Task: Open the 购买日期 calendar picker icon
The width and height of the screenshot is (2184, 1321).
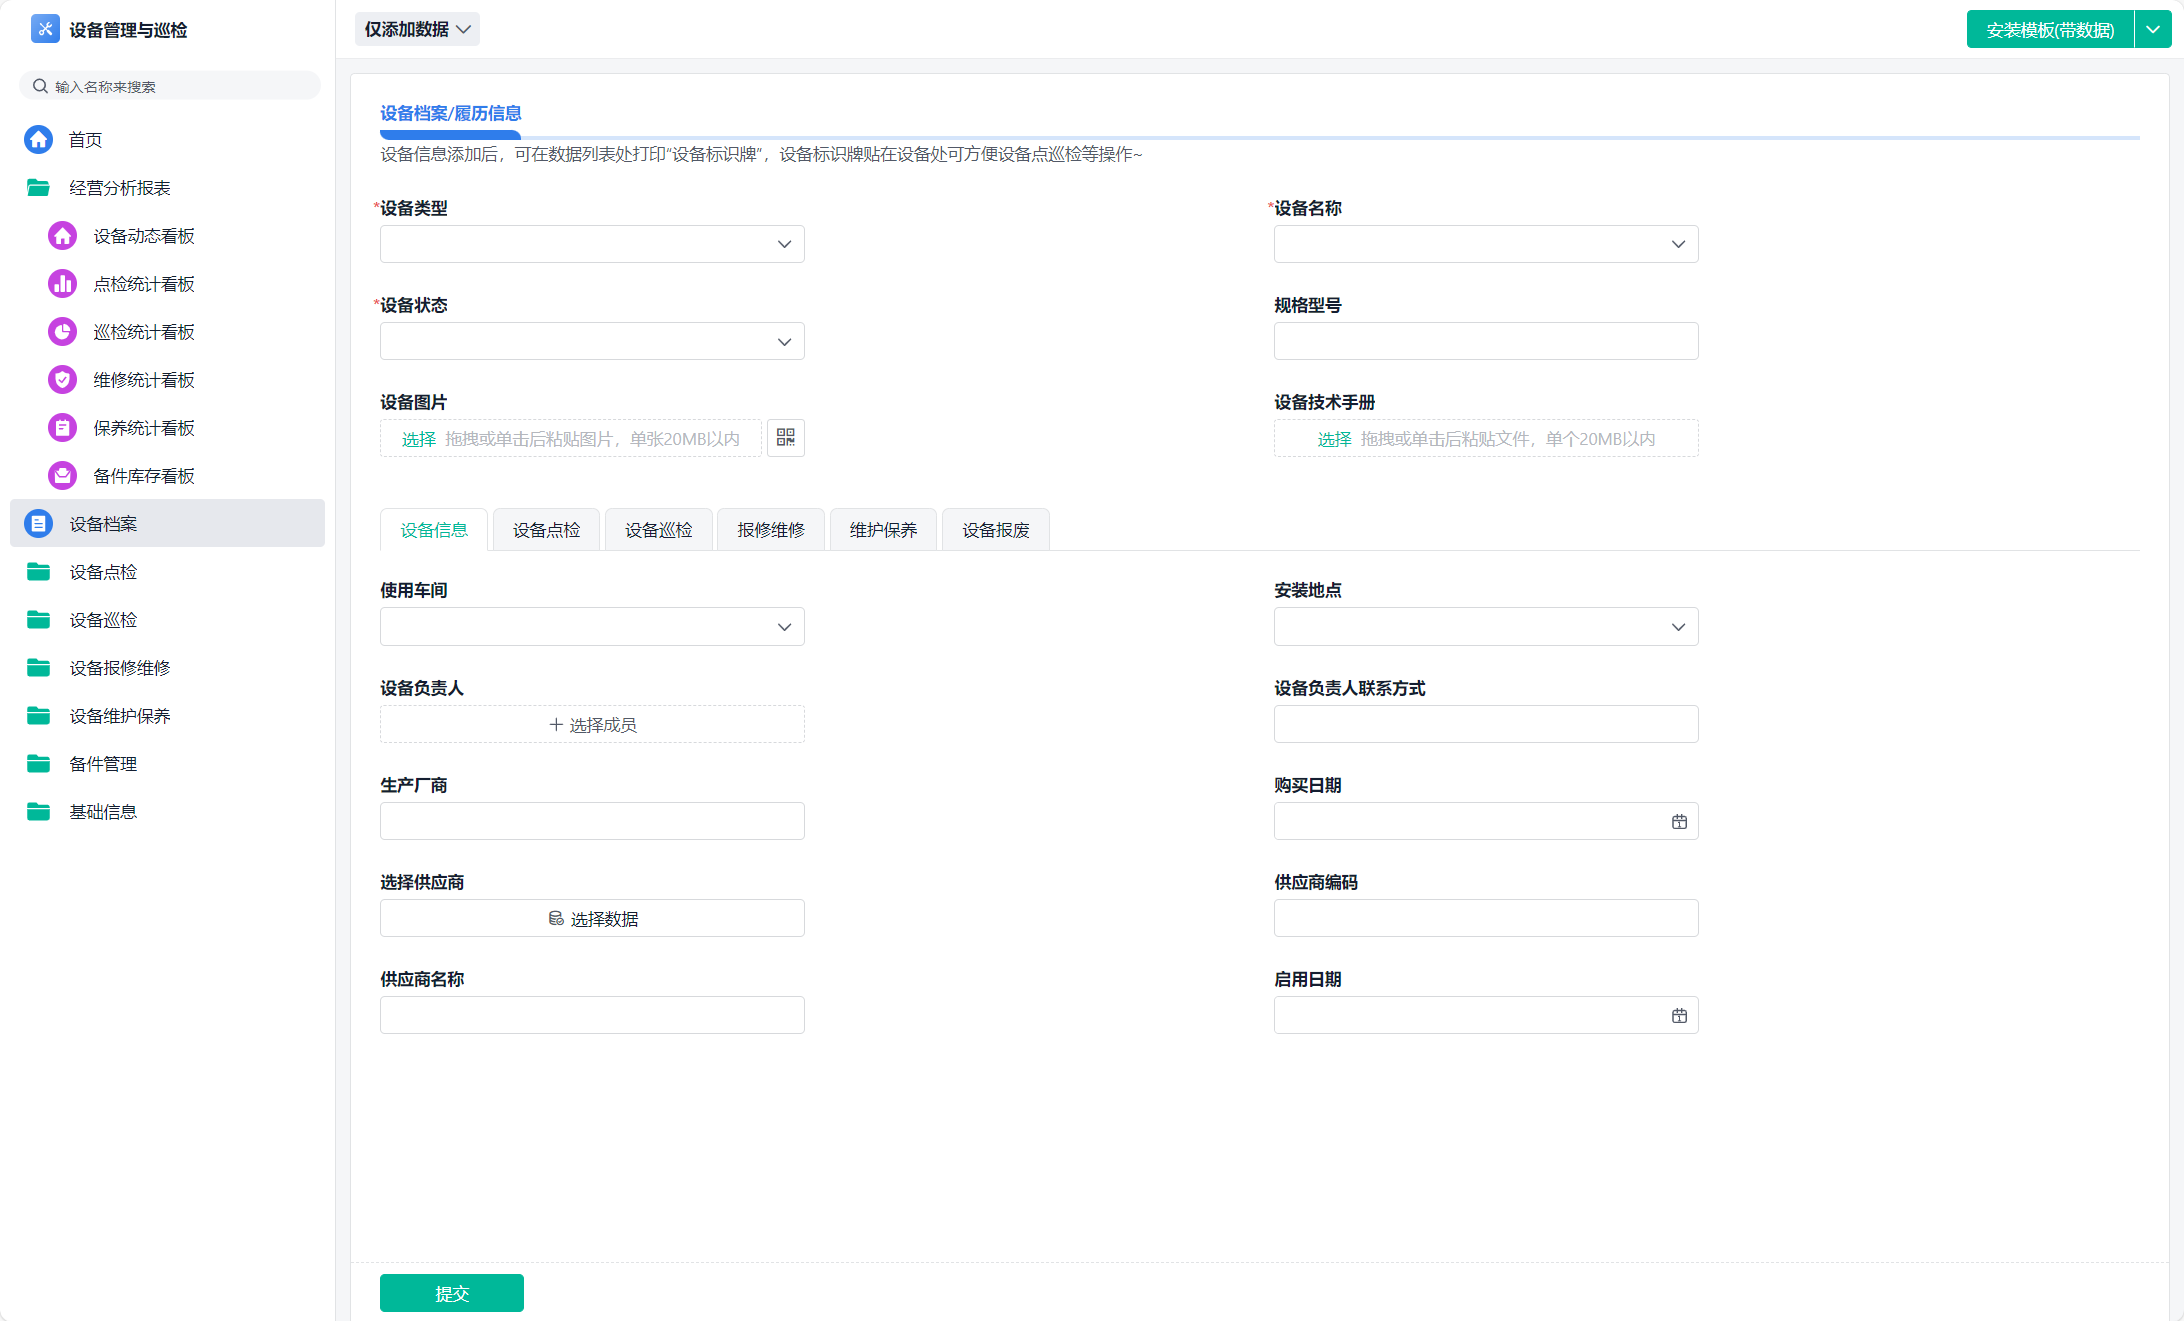Action: [1679, 821]
